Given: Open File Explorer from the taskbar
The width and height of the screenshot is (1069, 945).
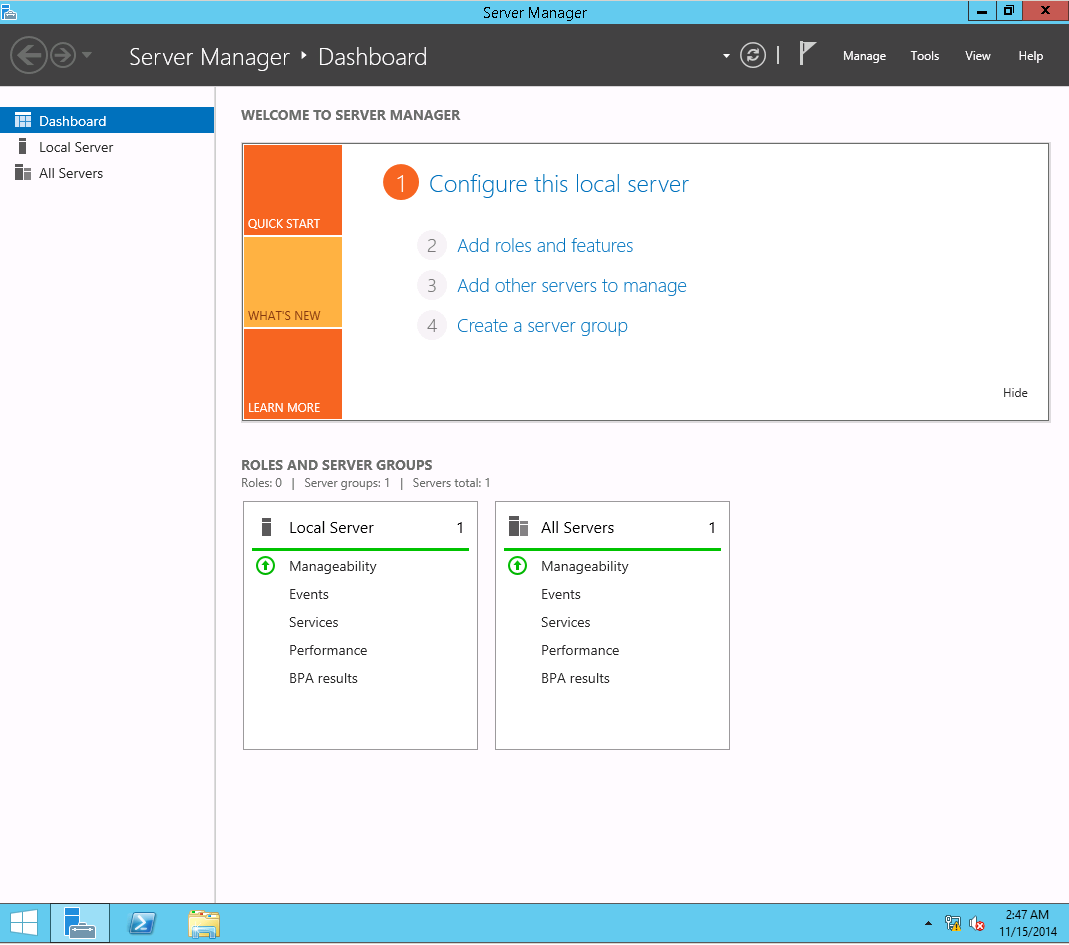Looking at the screenshot, I should coord(204,925).
